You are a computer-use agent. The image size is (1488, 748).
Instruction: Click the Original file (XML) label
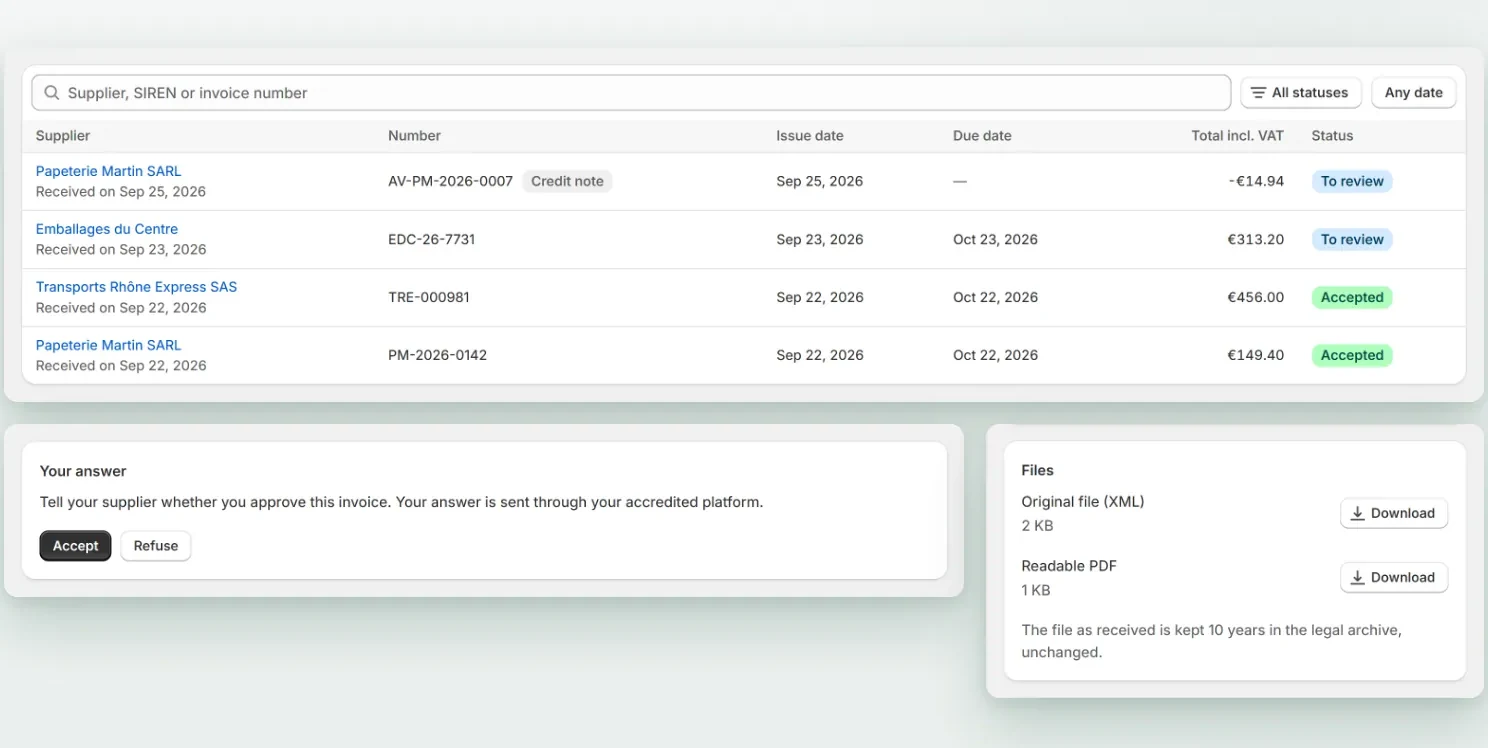coord(1083,502)
